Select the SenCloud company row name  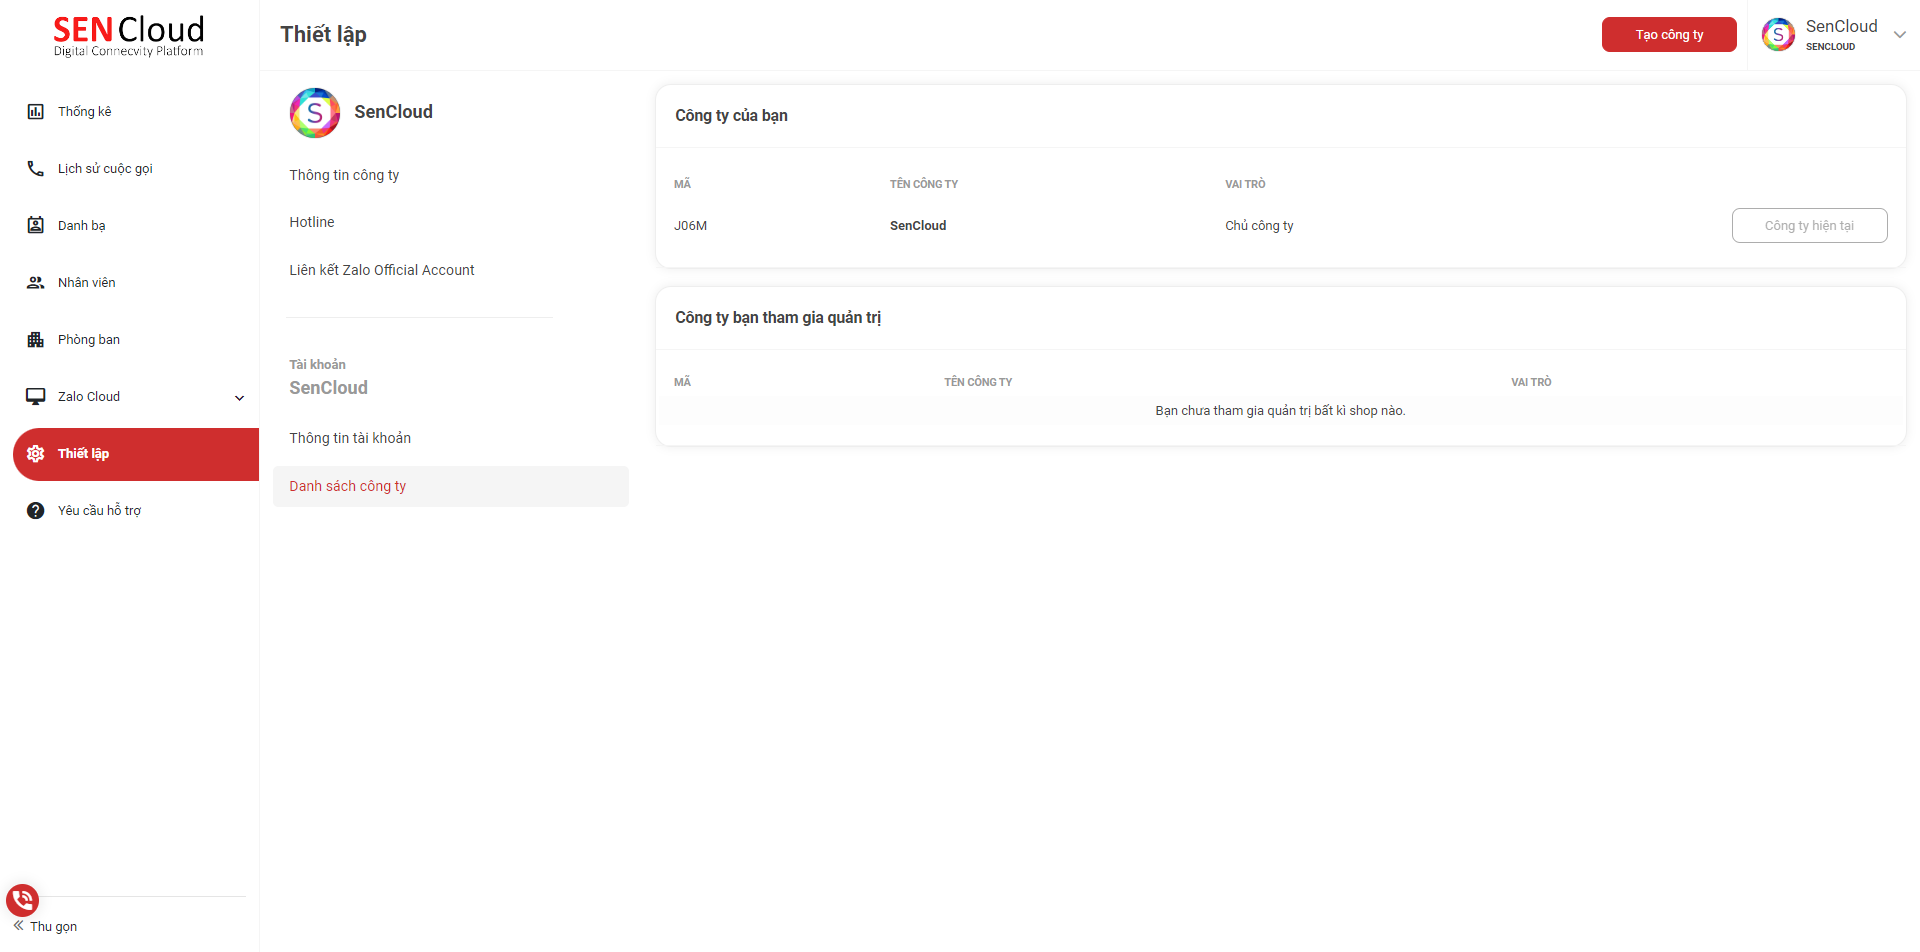(x=917, y=226)
